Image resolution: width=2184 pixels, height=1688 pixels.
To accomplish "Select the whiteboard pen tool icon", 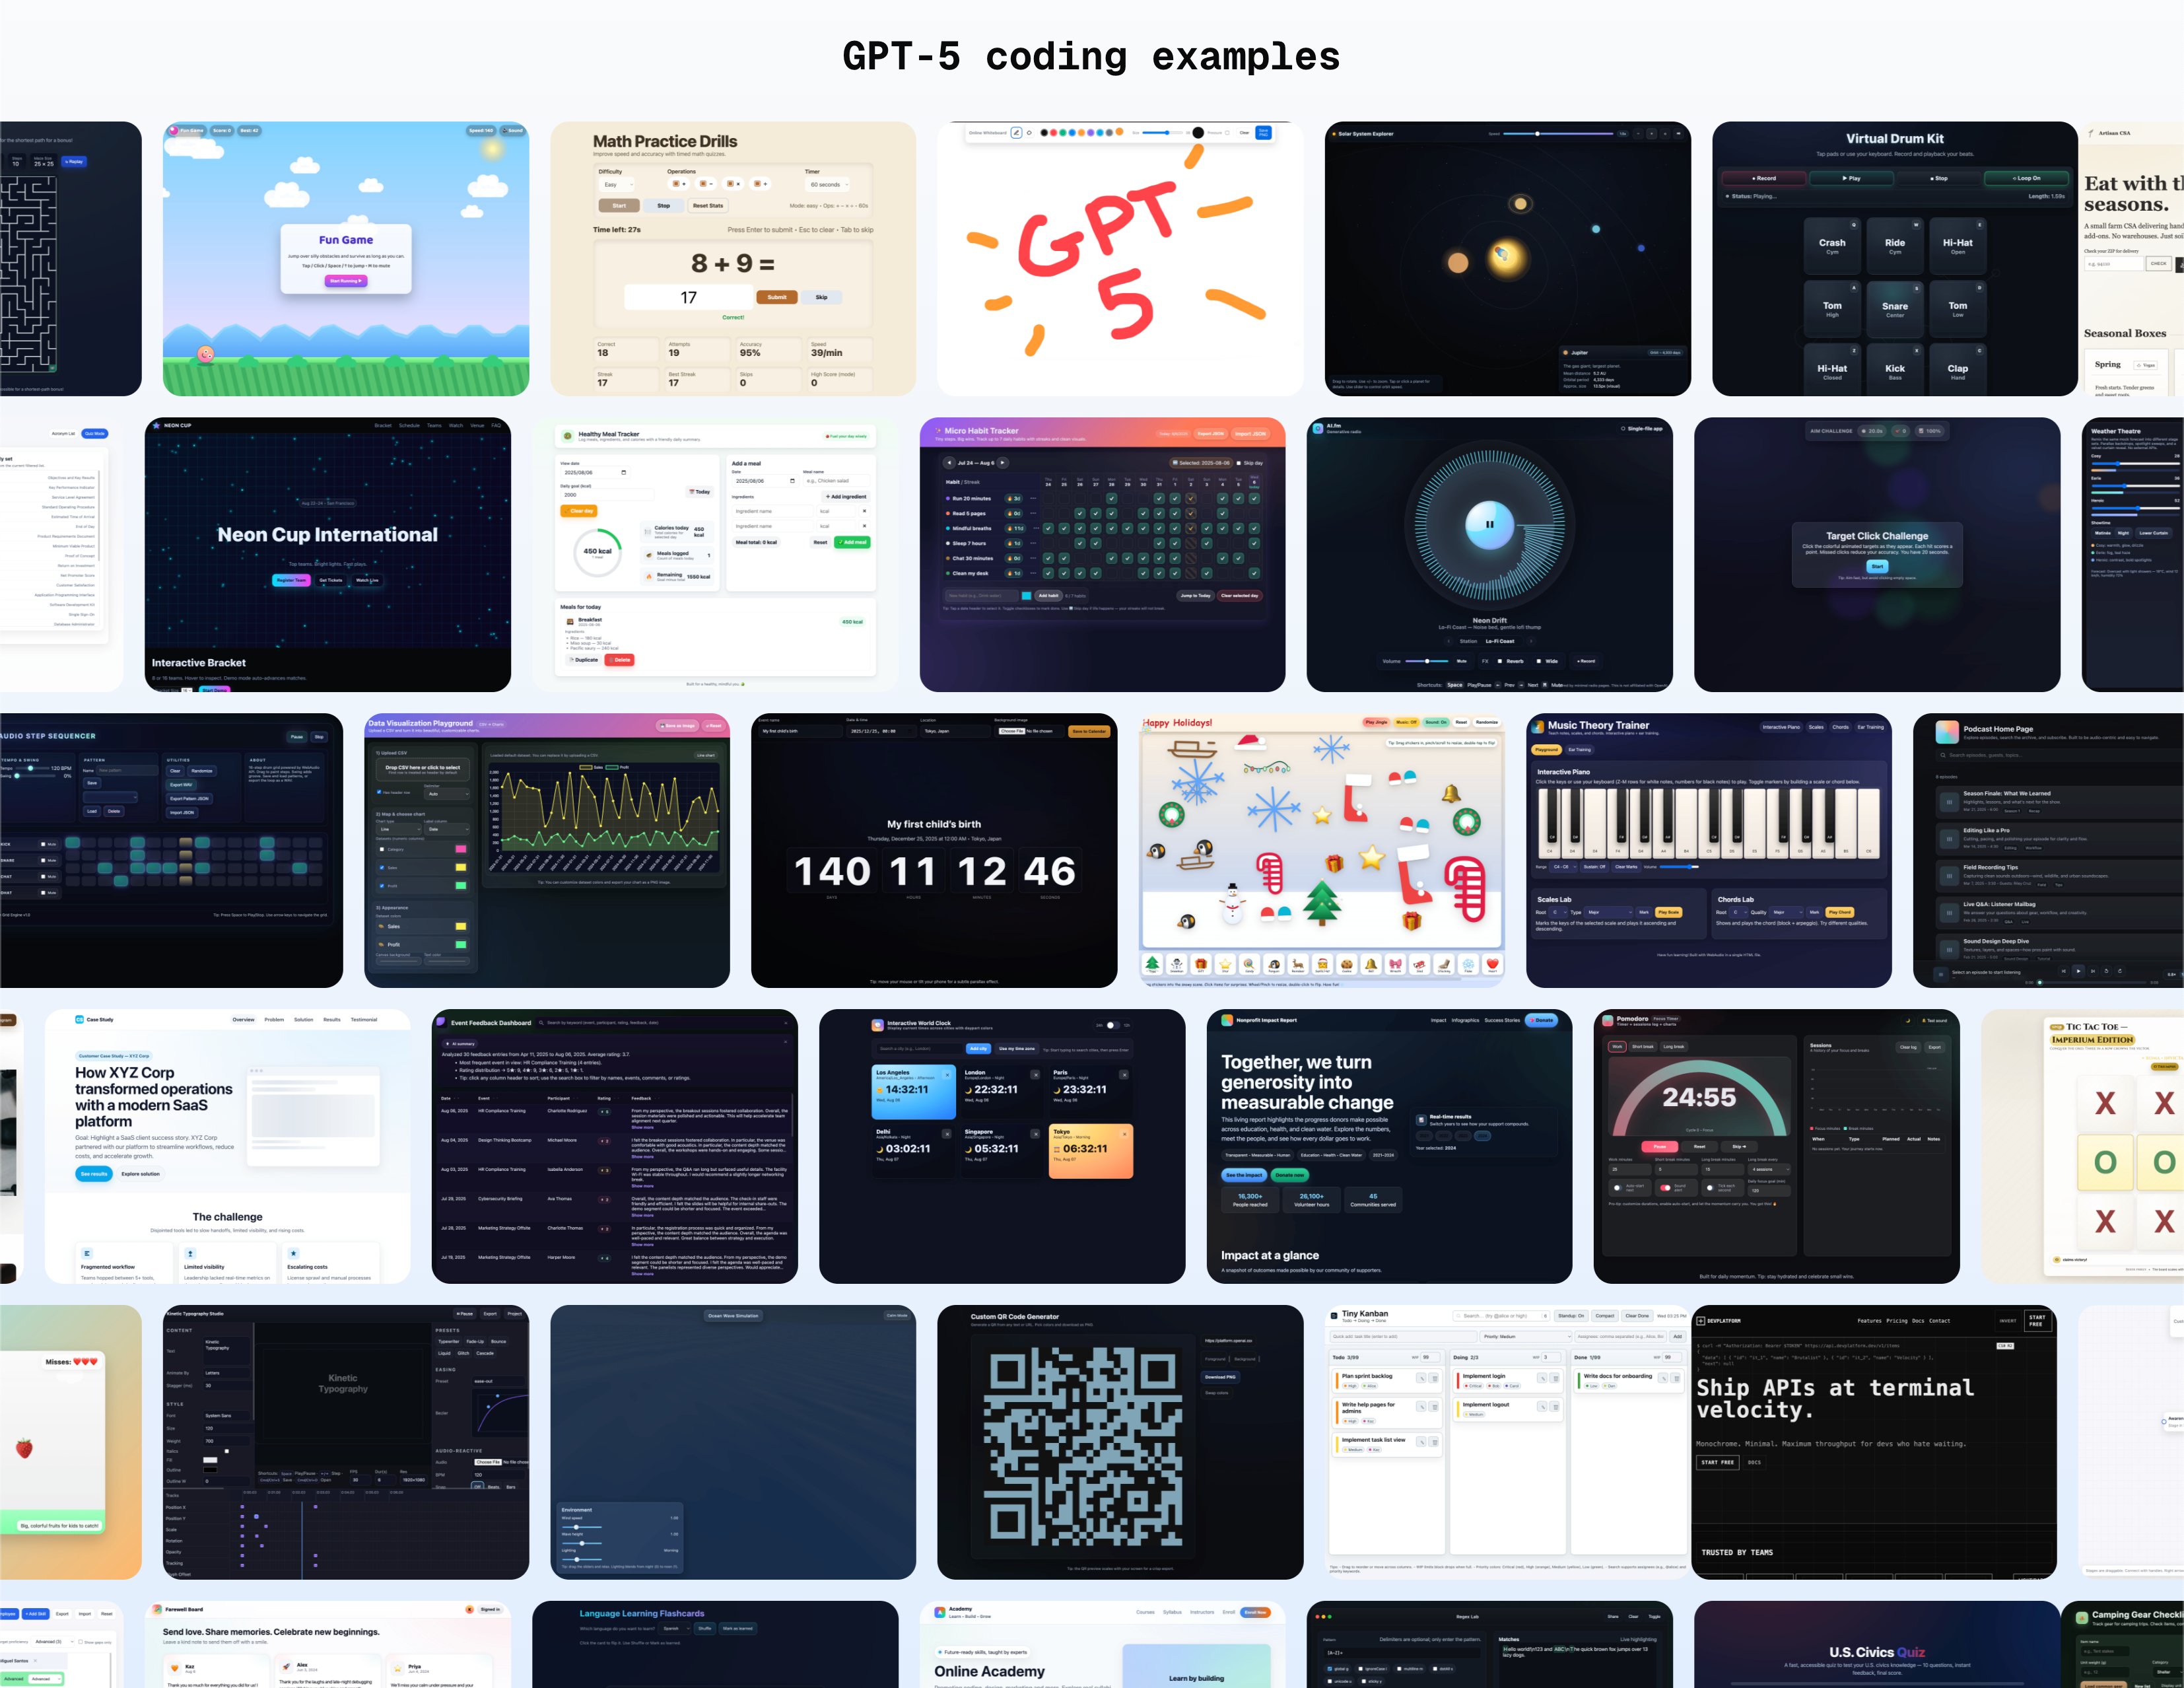I will point(1016,133).
